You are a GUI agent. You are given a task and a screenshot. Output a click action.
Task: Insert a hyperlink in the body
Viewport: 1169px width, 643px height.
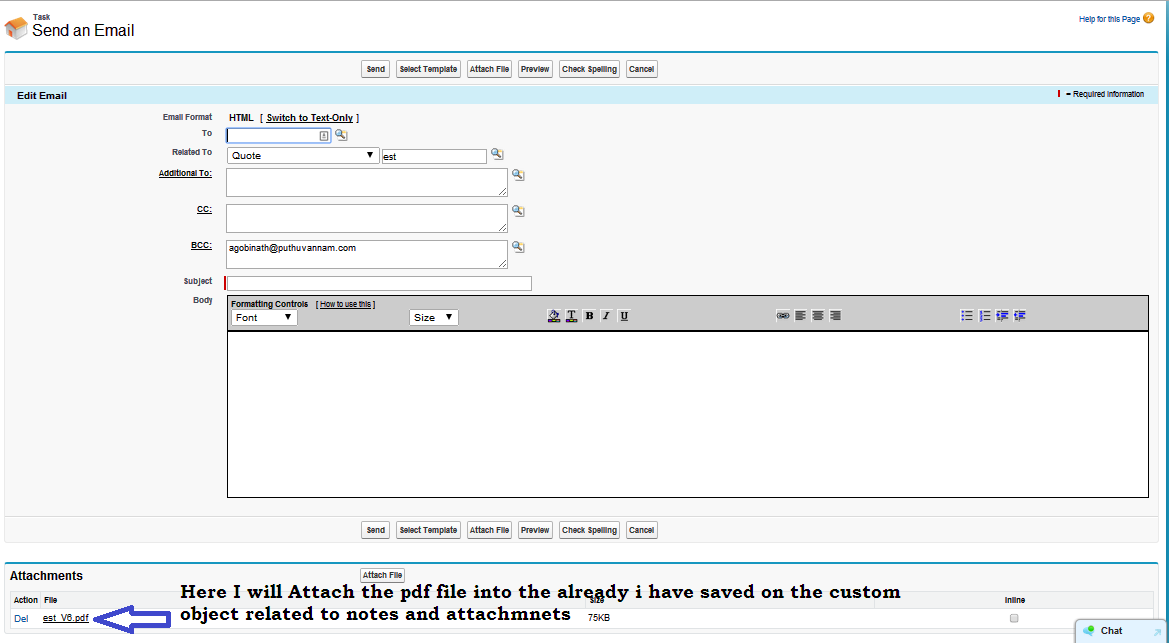(785, 316)
